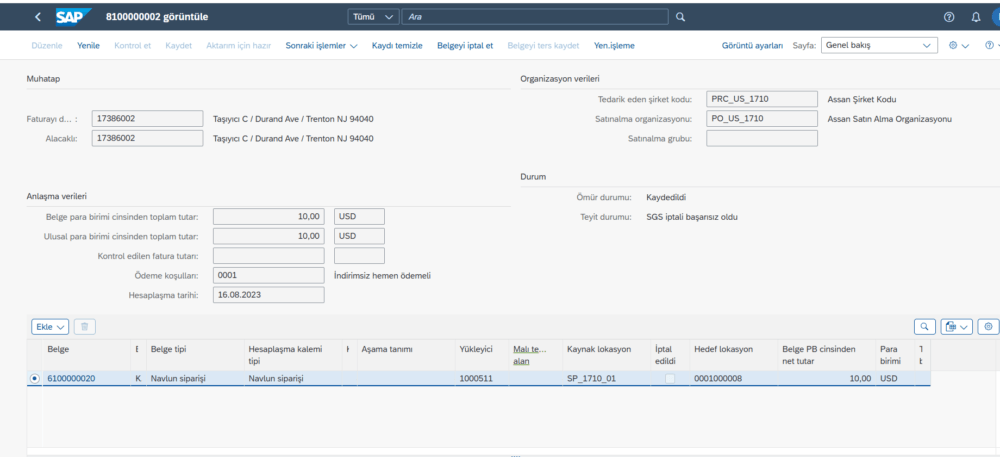1000x457 pixels.
Task: Click Kaydı temizle
Action: coord(397,46)
